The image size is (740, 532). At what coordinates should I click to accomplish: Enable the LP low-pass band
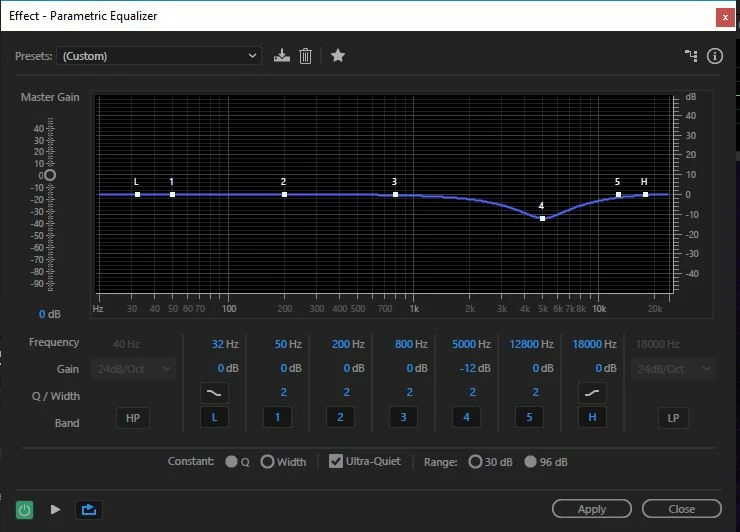(673, 418)
